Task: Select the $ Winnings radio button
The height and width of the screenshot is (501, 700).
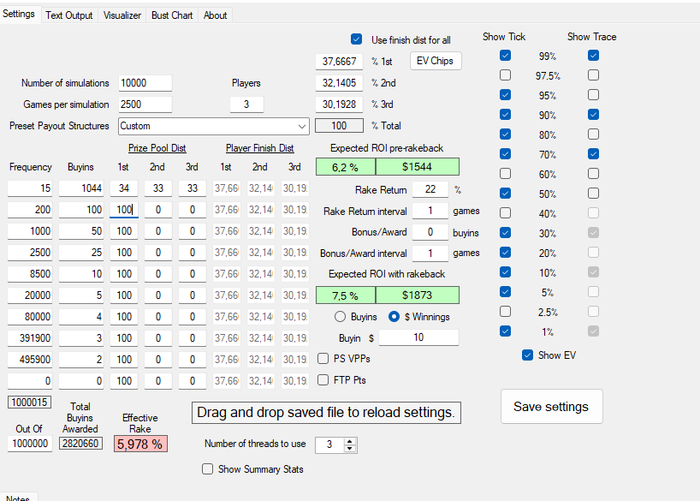Action: [x=394, y=317]
